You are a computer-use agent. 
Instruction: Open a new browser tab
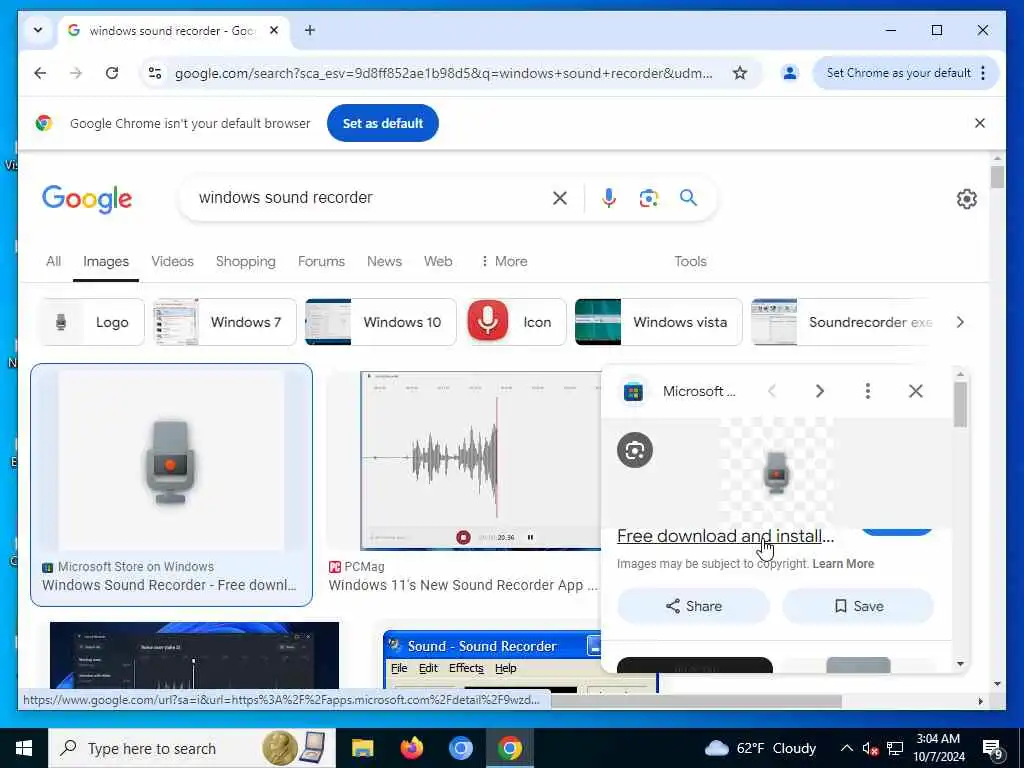(310, 30)
